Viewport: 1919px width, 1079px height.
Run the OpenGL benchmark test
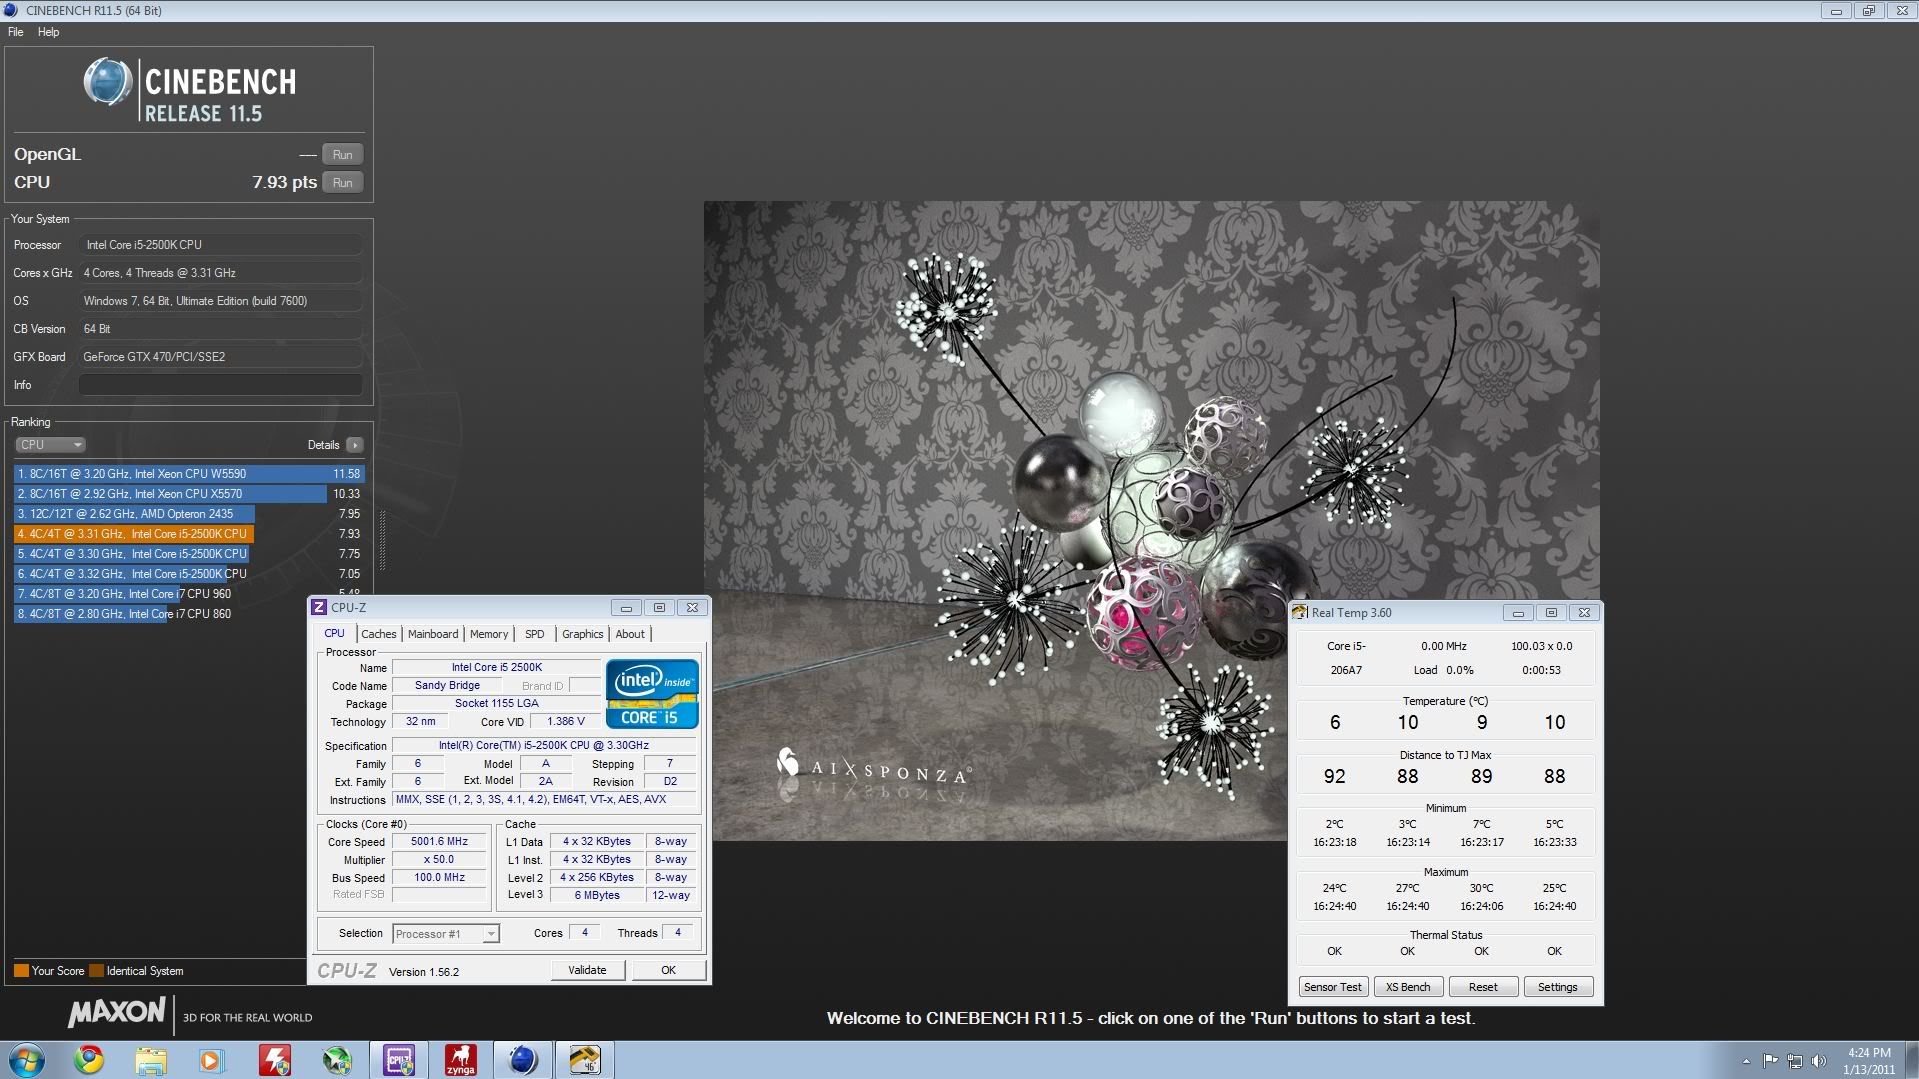tap(342, 155)
